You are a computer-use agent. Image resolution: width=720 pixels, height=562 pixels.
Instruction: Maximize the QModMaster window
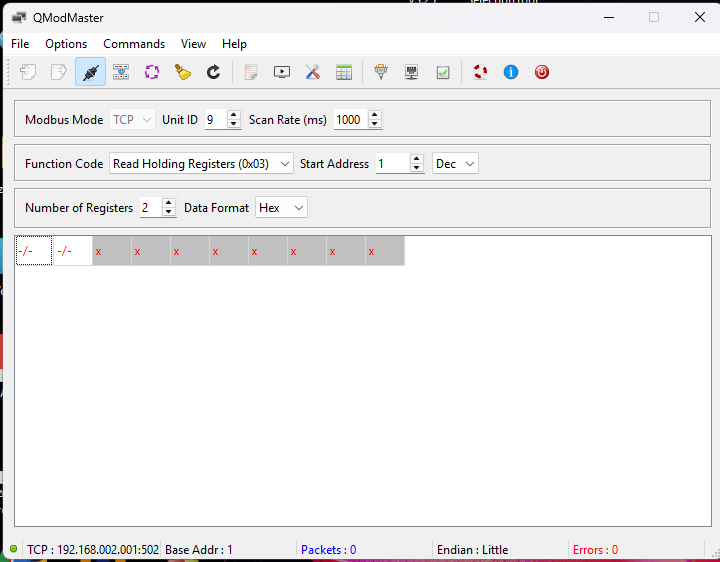point(654,17)
